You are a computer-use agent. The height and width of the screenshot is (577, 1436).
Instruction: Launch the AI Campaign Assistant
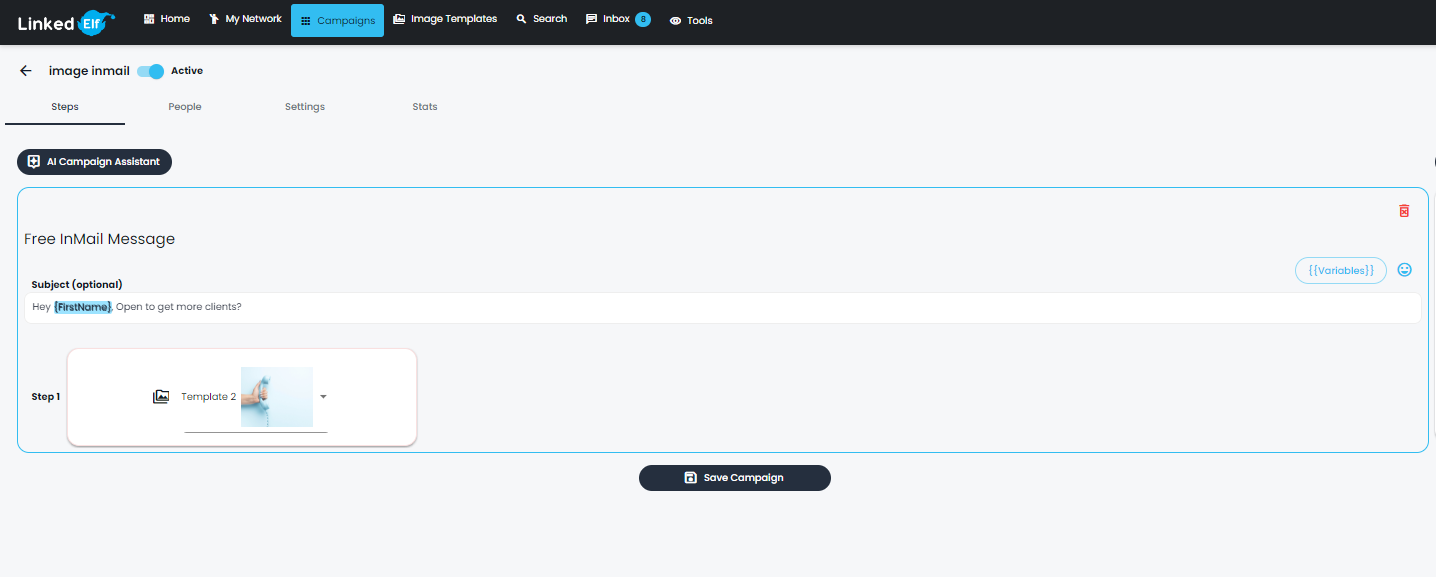click(94, 162)
